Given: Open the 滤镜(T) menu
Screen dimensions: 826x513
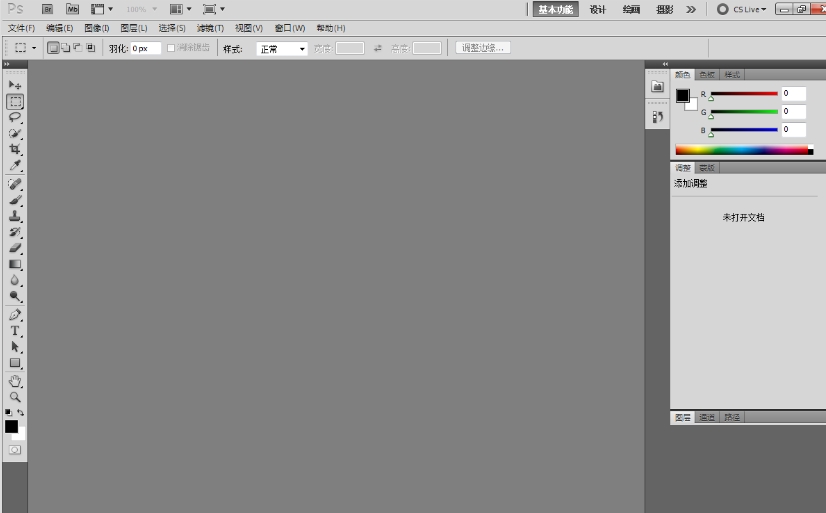Looking at the screenshot, I should click(210, 28).
